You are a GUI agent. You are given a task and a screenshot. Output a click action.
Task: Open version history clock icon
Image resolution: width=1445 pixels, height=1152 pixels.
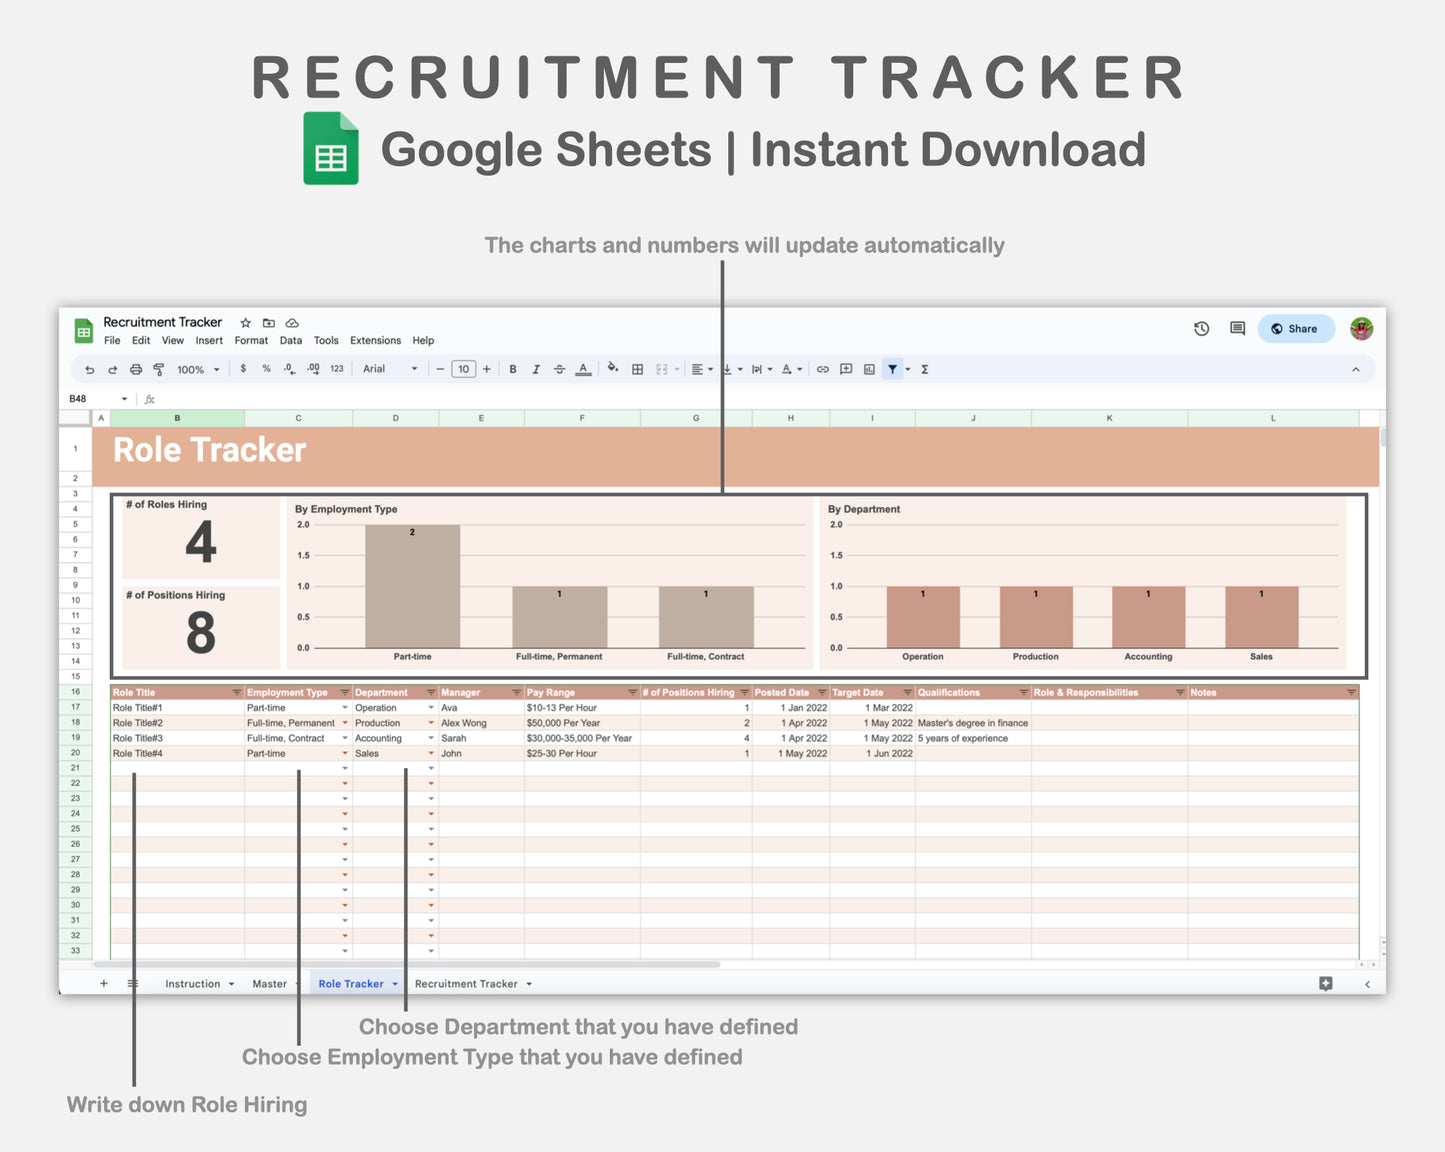1201,328
